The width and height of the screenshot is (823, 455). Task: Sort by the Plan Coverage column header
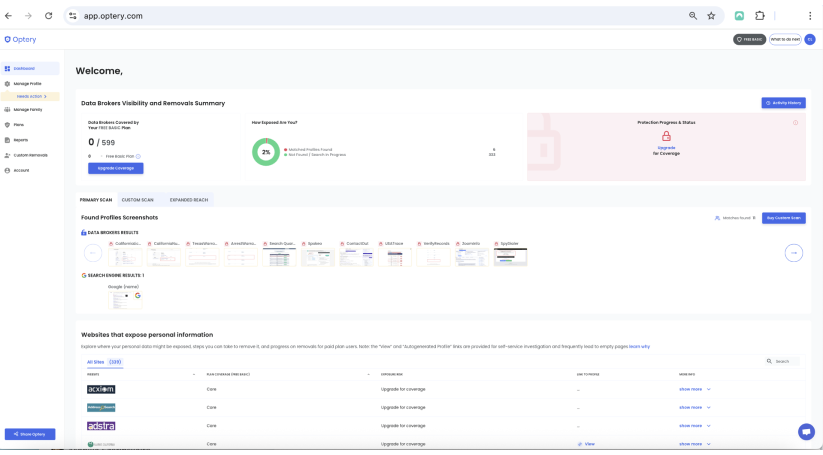[x=228, y=375]
